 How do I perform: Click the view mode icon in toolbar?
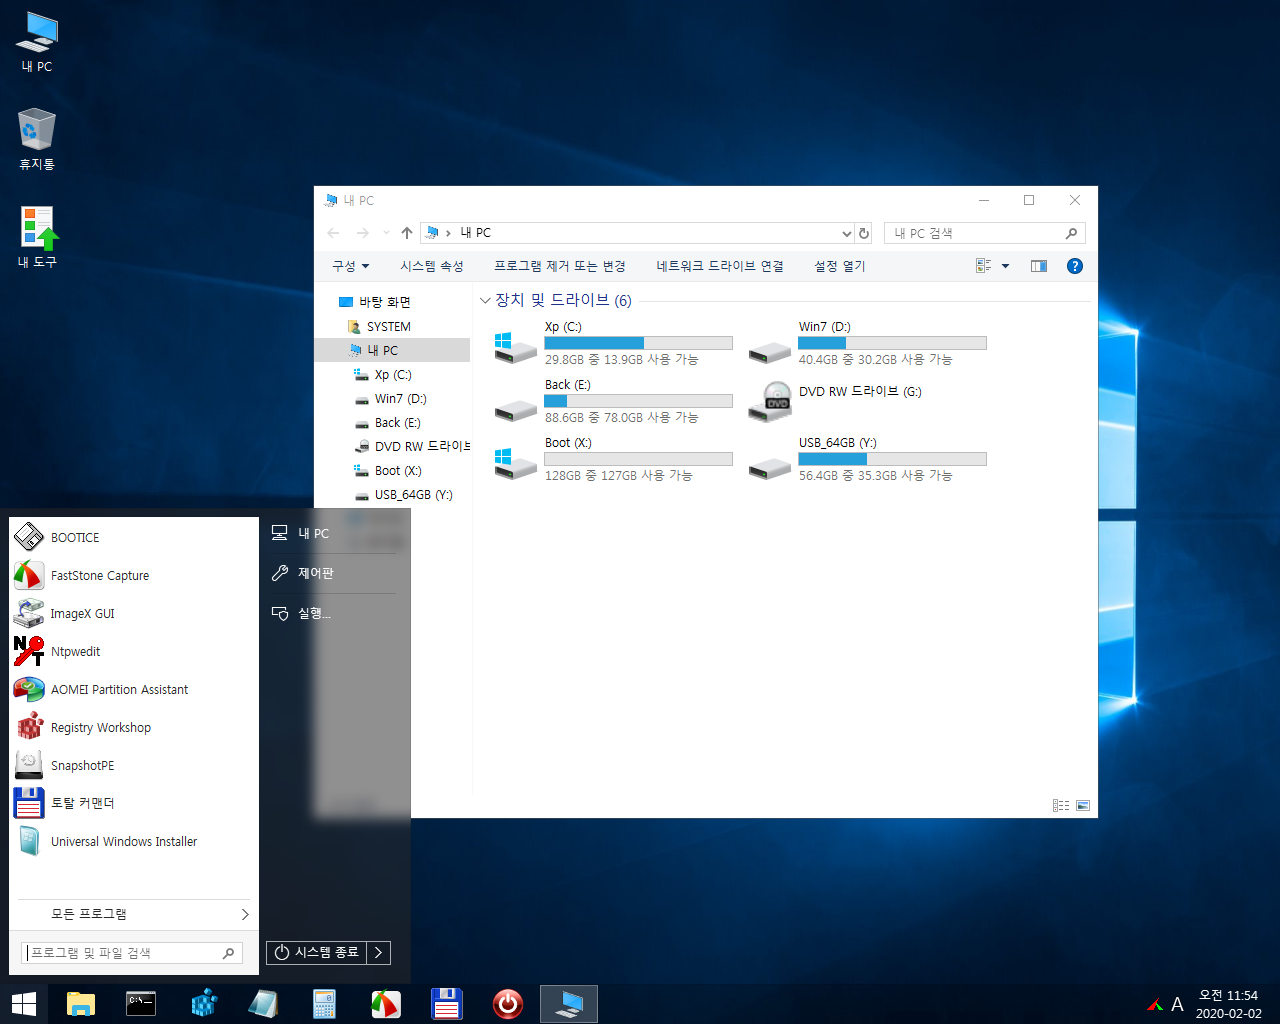tap(984, 266)
